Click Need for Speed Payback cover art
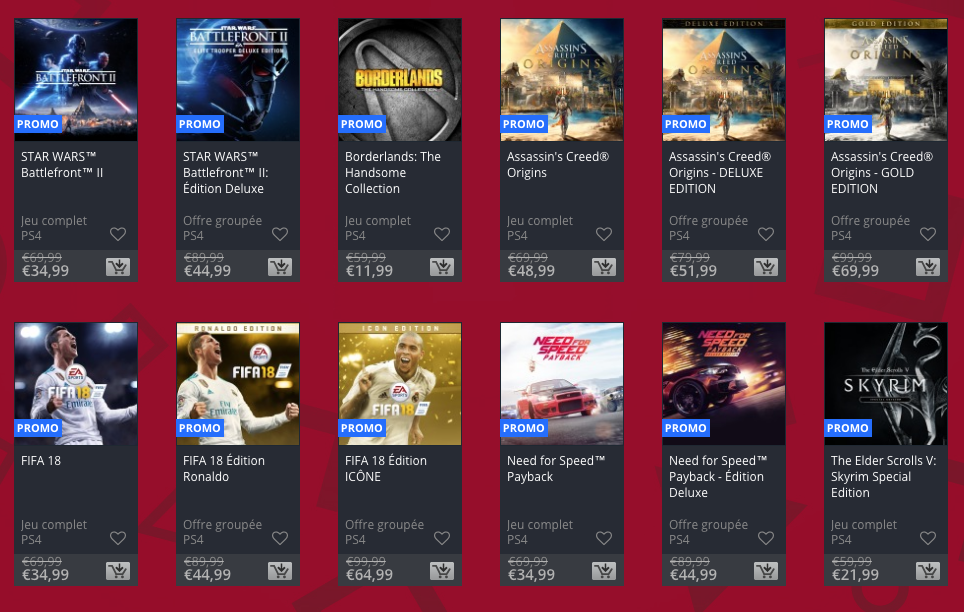Screen dimensions: 964x612 tap(562, 384)
